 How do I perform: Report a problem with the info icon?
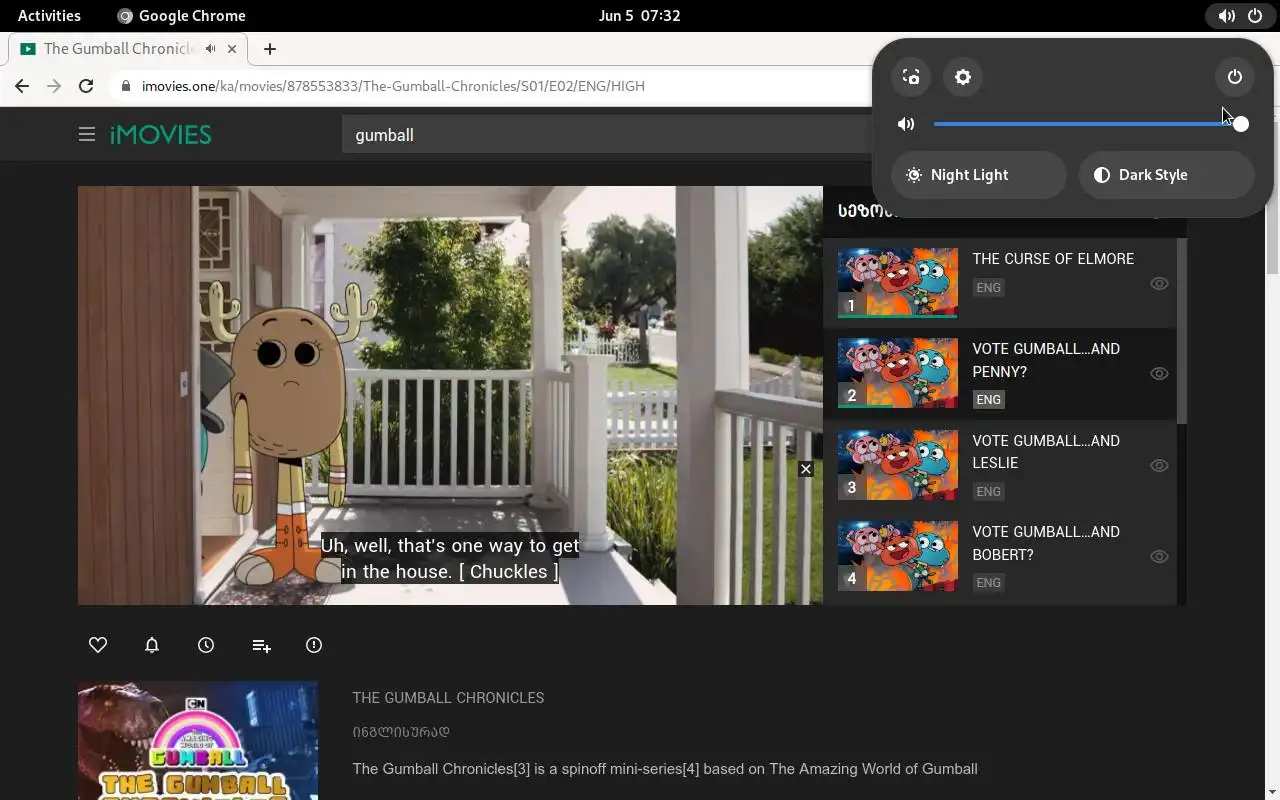click(x=314, y=645)
